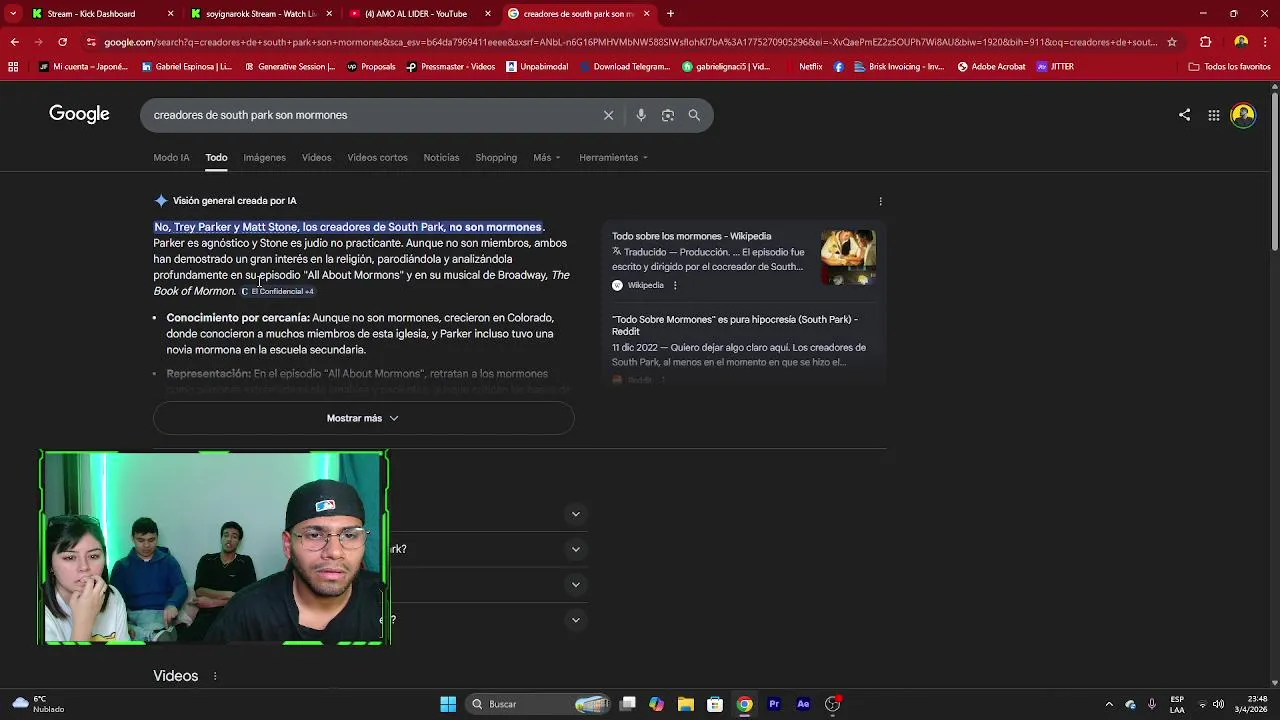Open the Chrome three-dot menu
The image size is (1280, 720).
1266,42
